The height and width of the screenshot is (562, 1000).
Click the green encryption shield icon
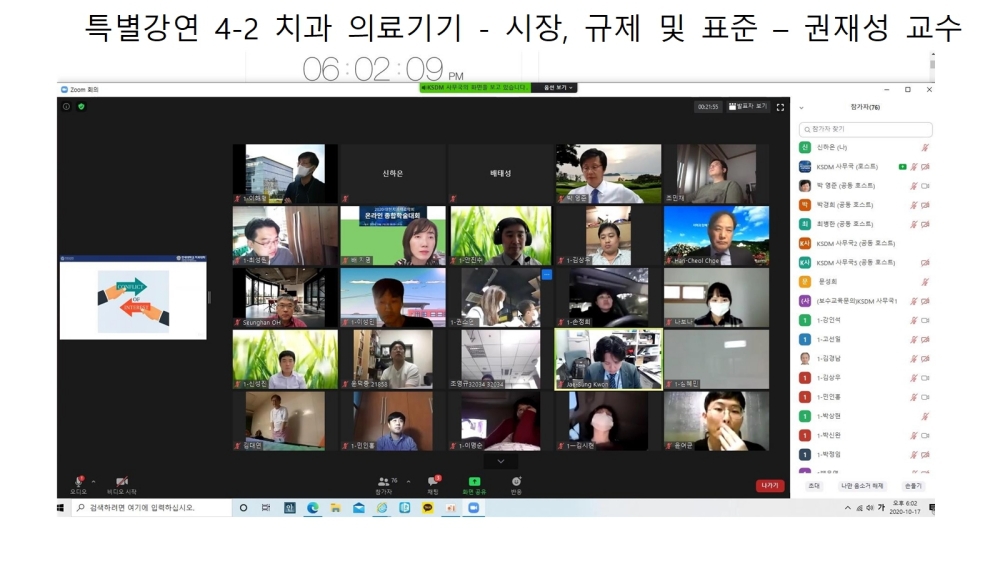click(x=81, y=106)
